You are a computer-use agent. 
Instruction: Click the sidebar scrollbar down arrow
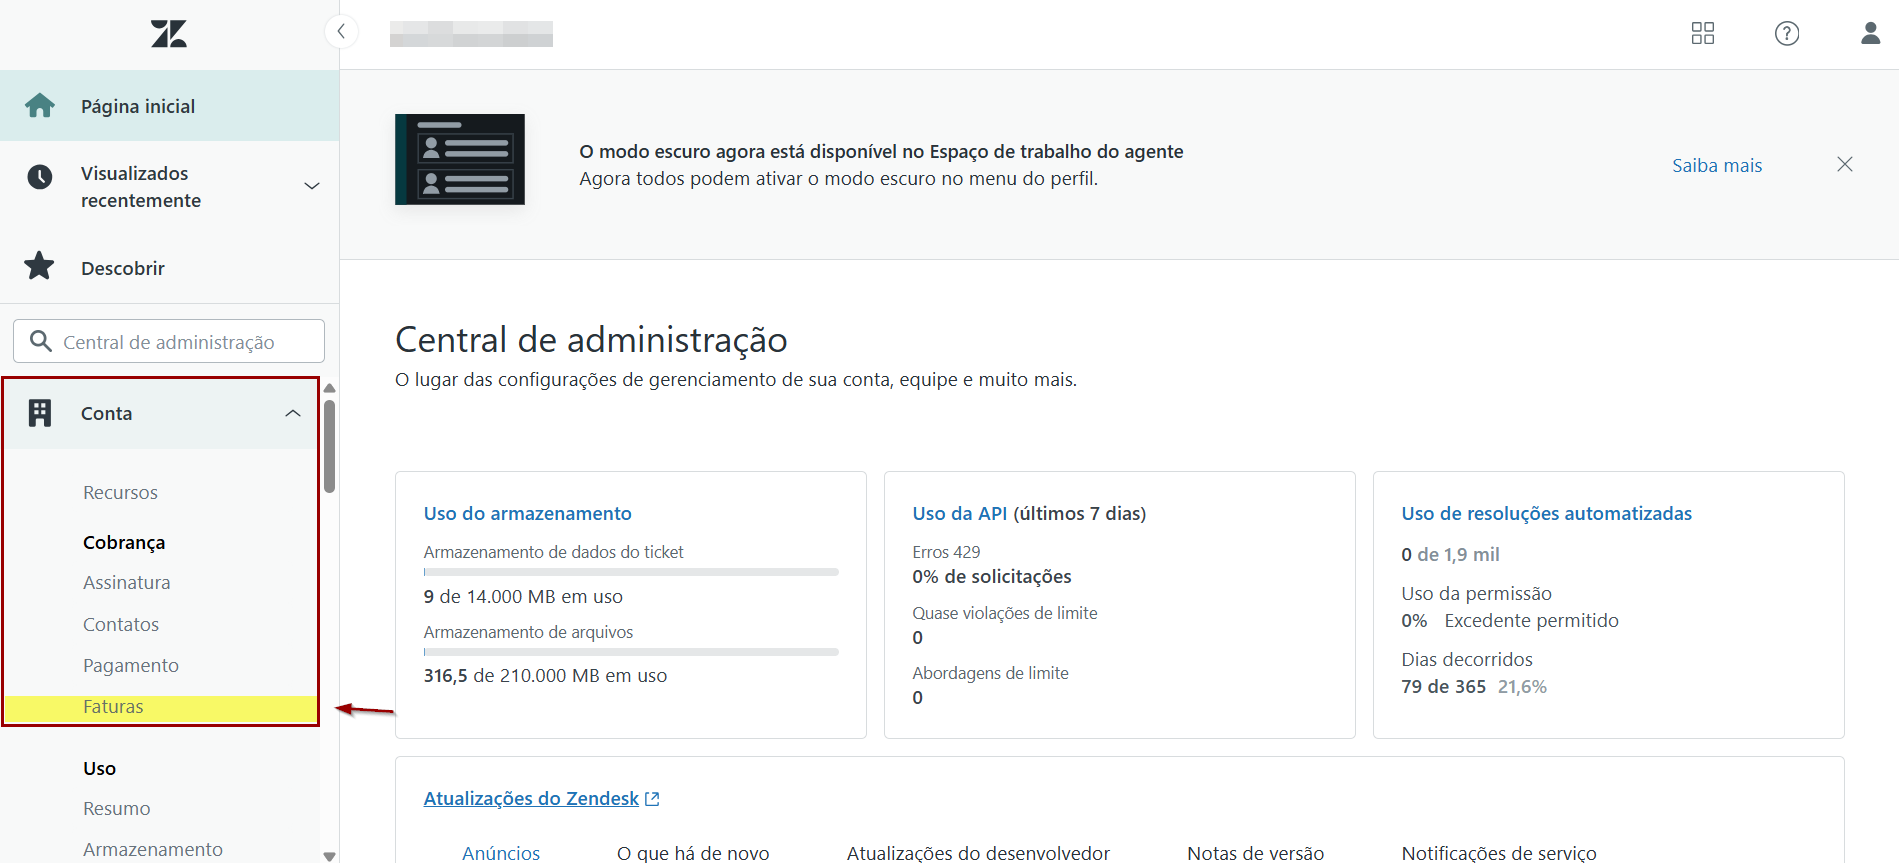tap(329, 856)
